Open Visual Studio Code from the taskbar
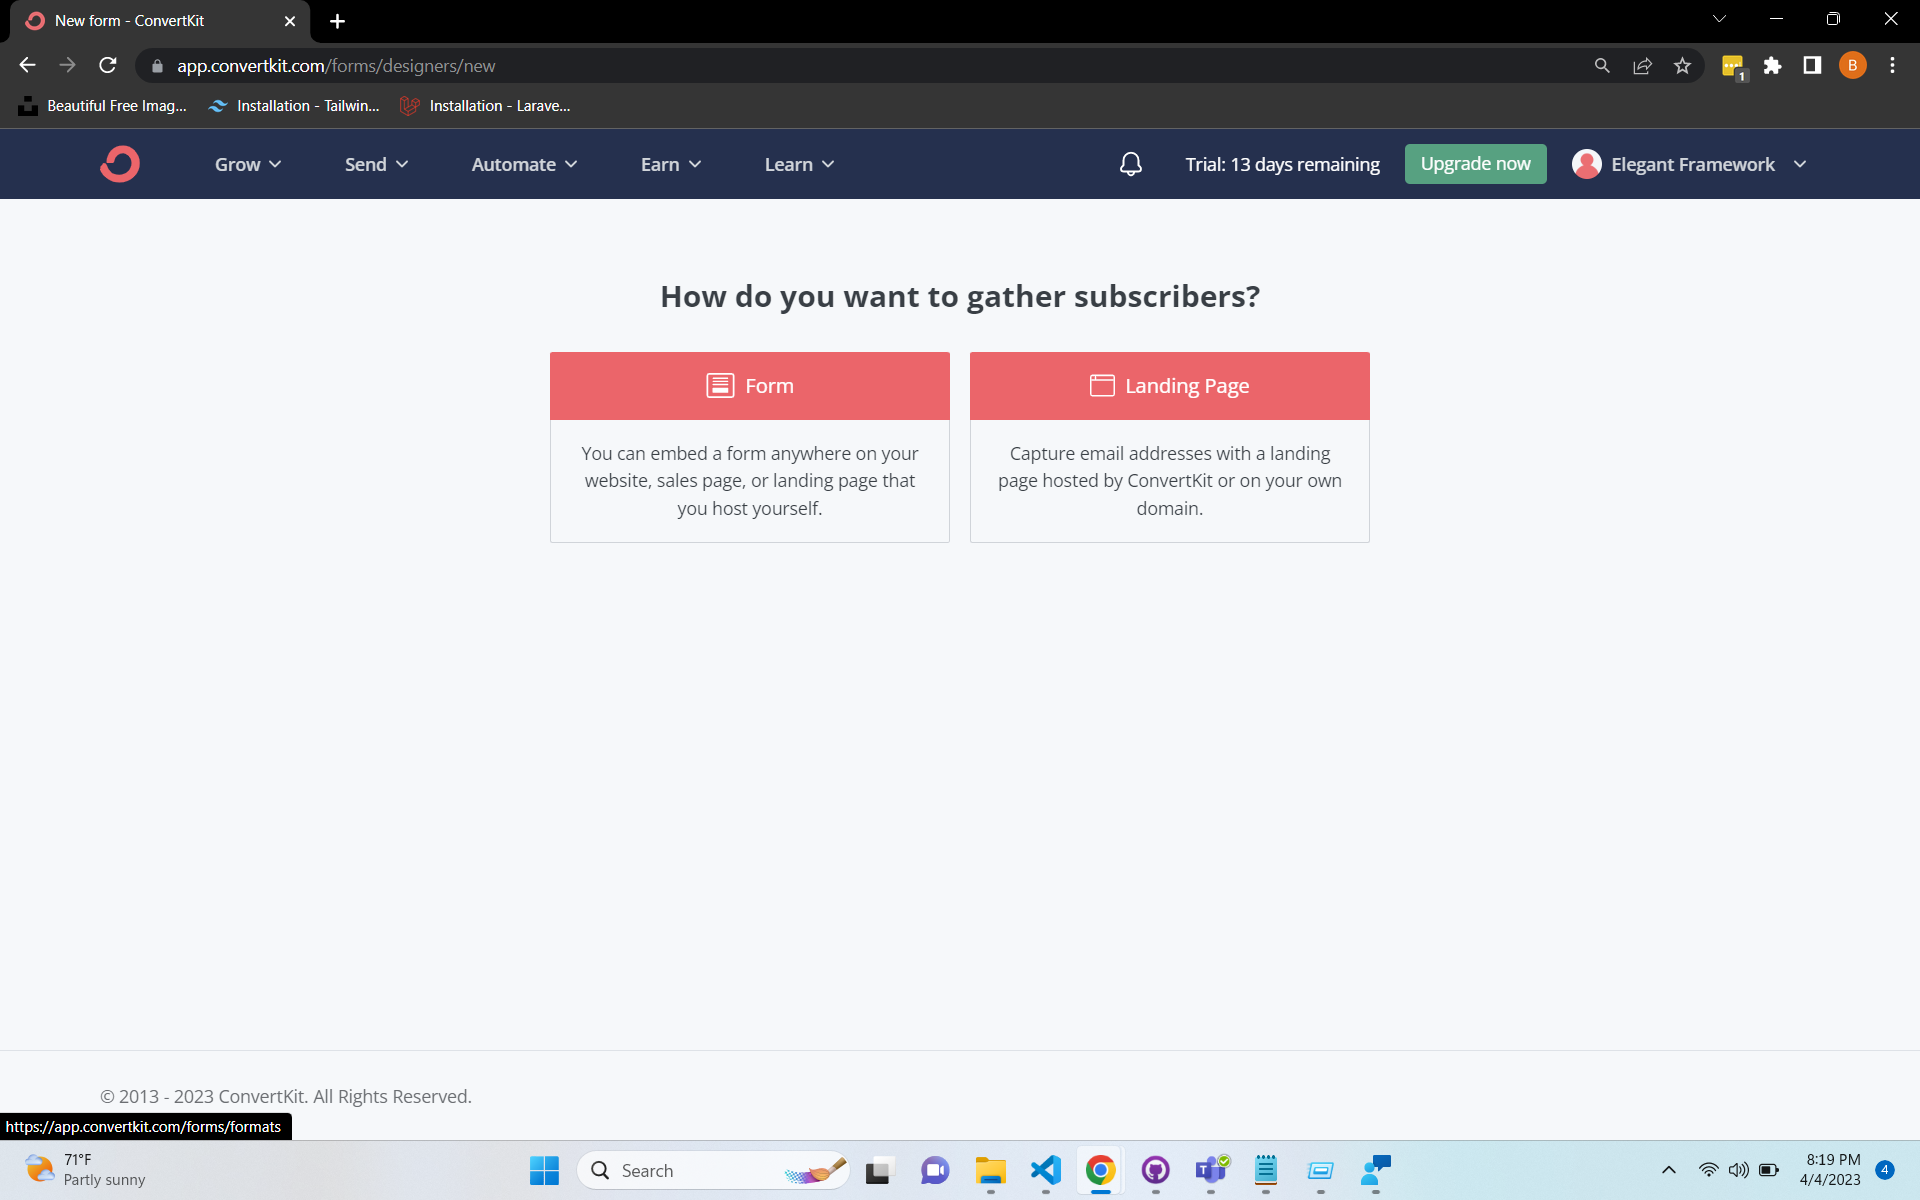The height and width of the screenshot is (1200, 1920). coord(1045,1170)
